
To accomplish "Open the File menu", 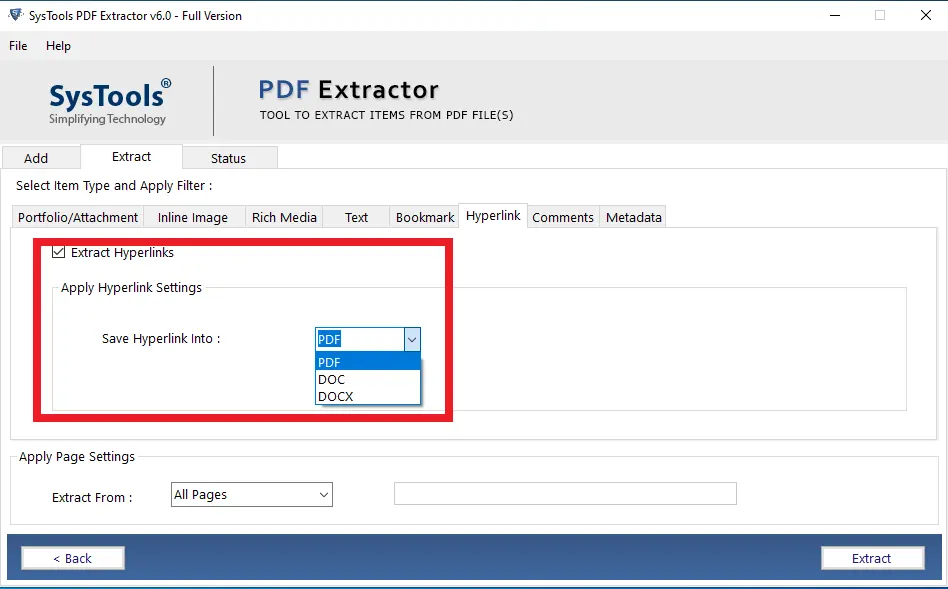I will 18,46.
